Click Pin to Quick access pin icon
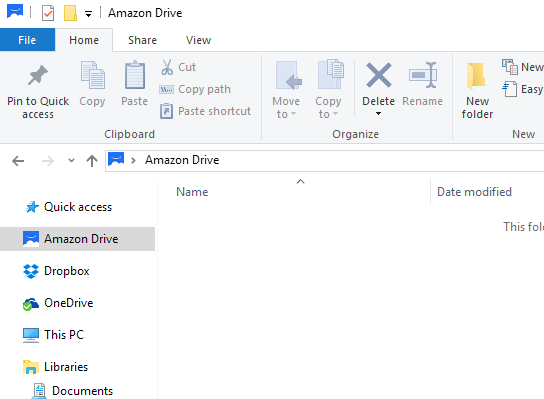This screenshot has height=399, width=544. [x=38, y=75]
